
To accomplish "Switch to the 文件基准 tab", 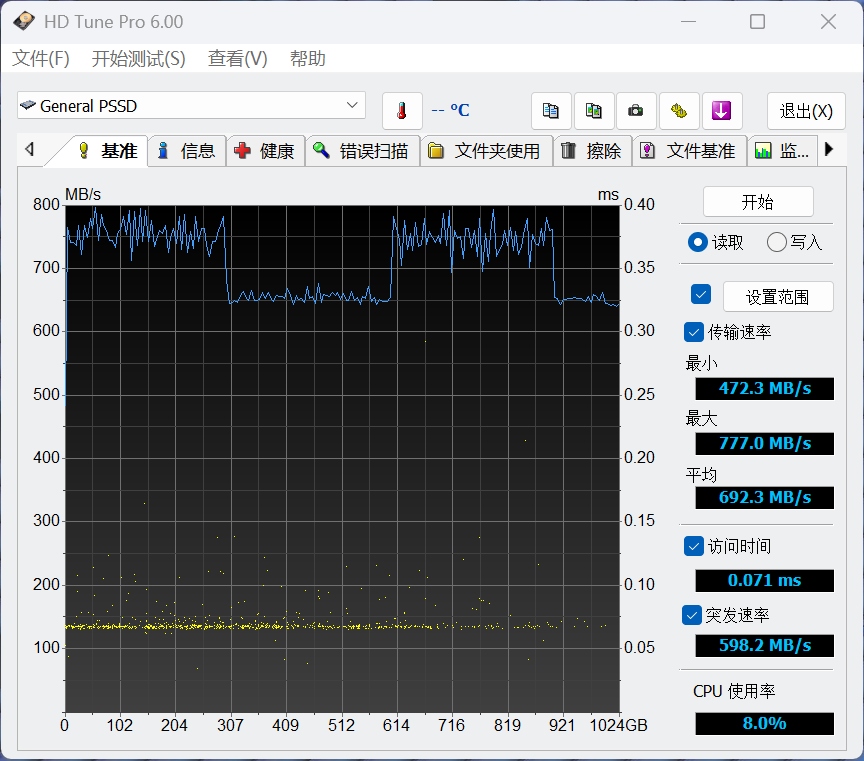I will (689, 150).
